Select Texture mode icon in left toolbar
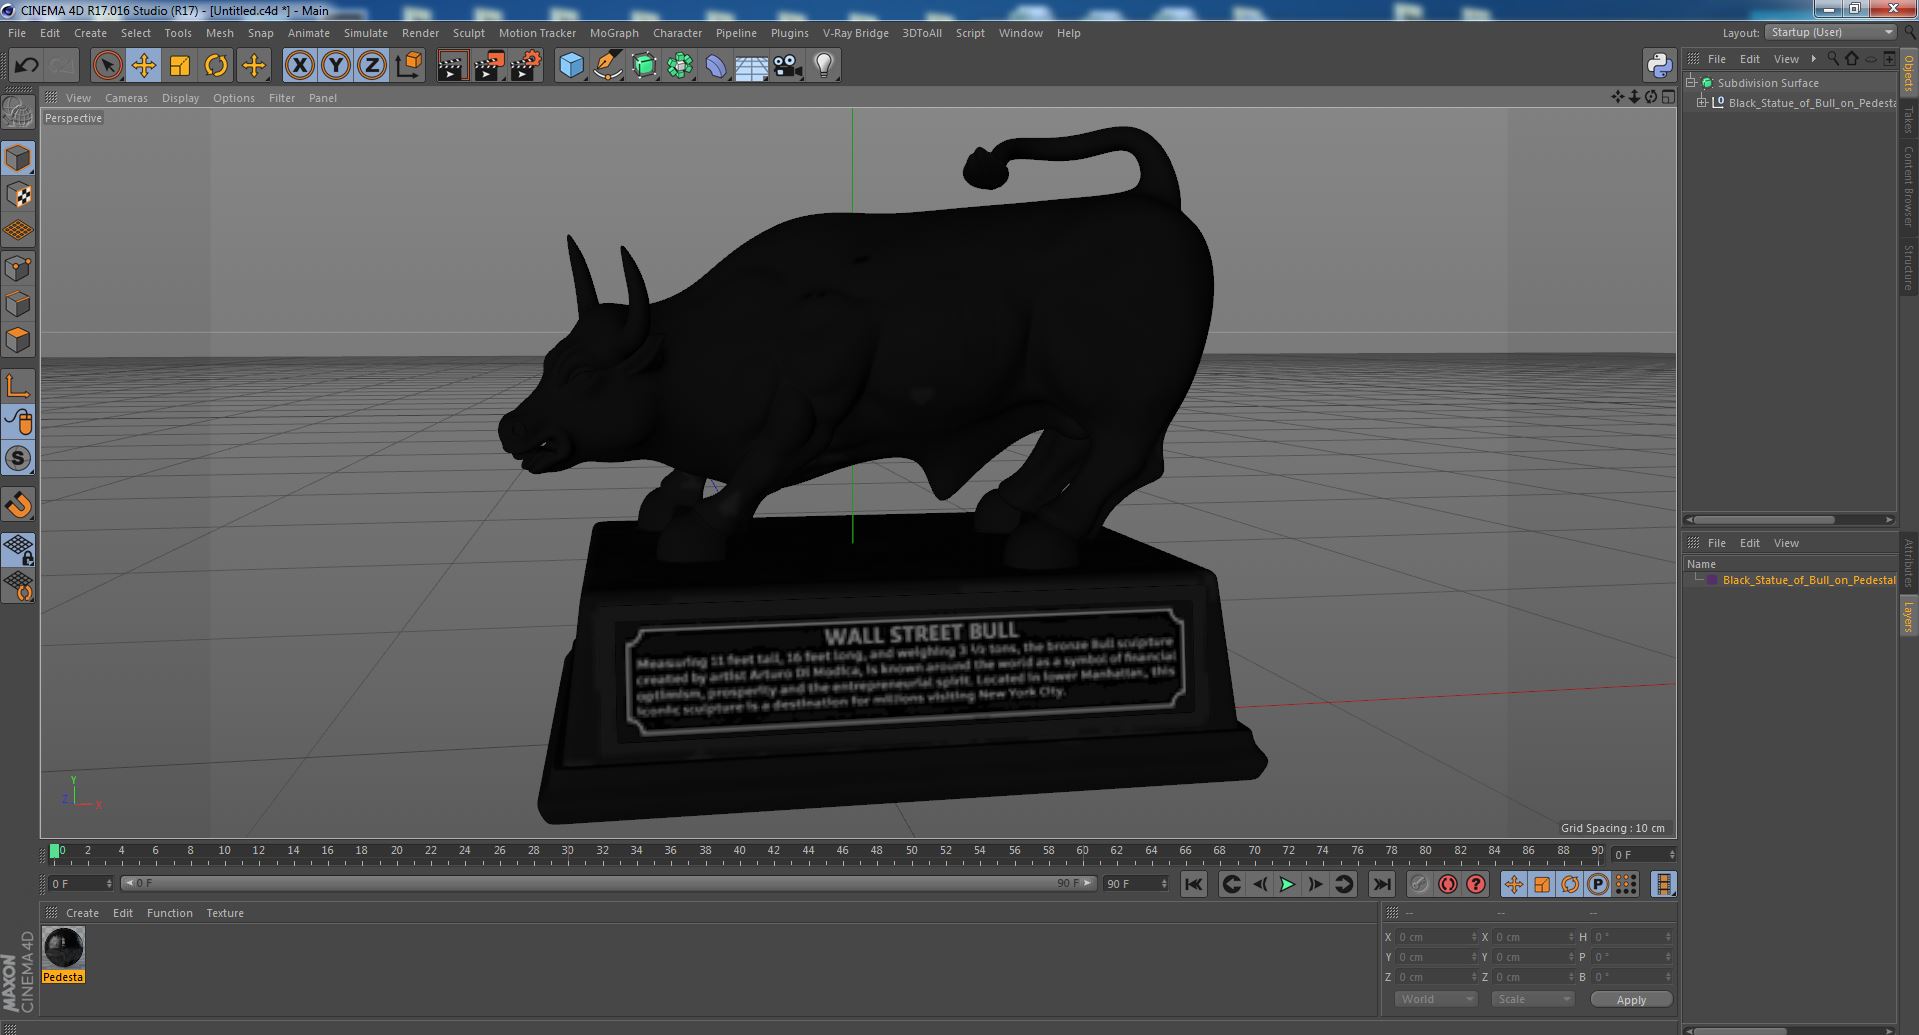 [x=18, y=195]
